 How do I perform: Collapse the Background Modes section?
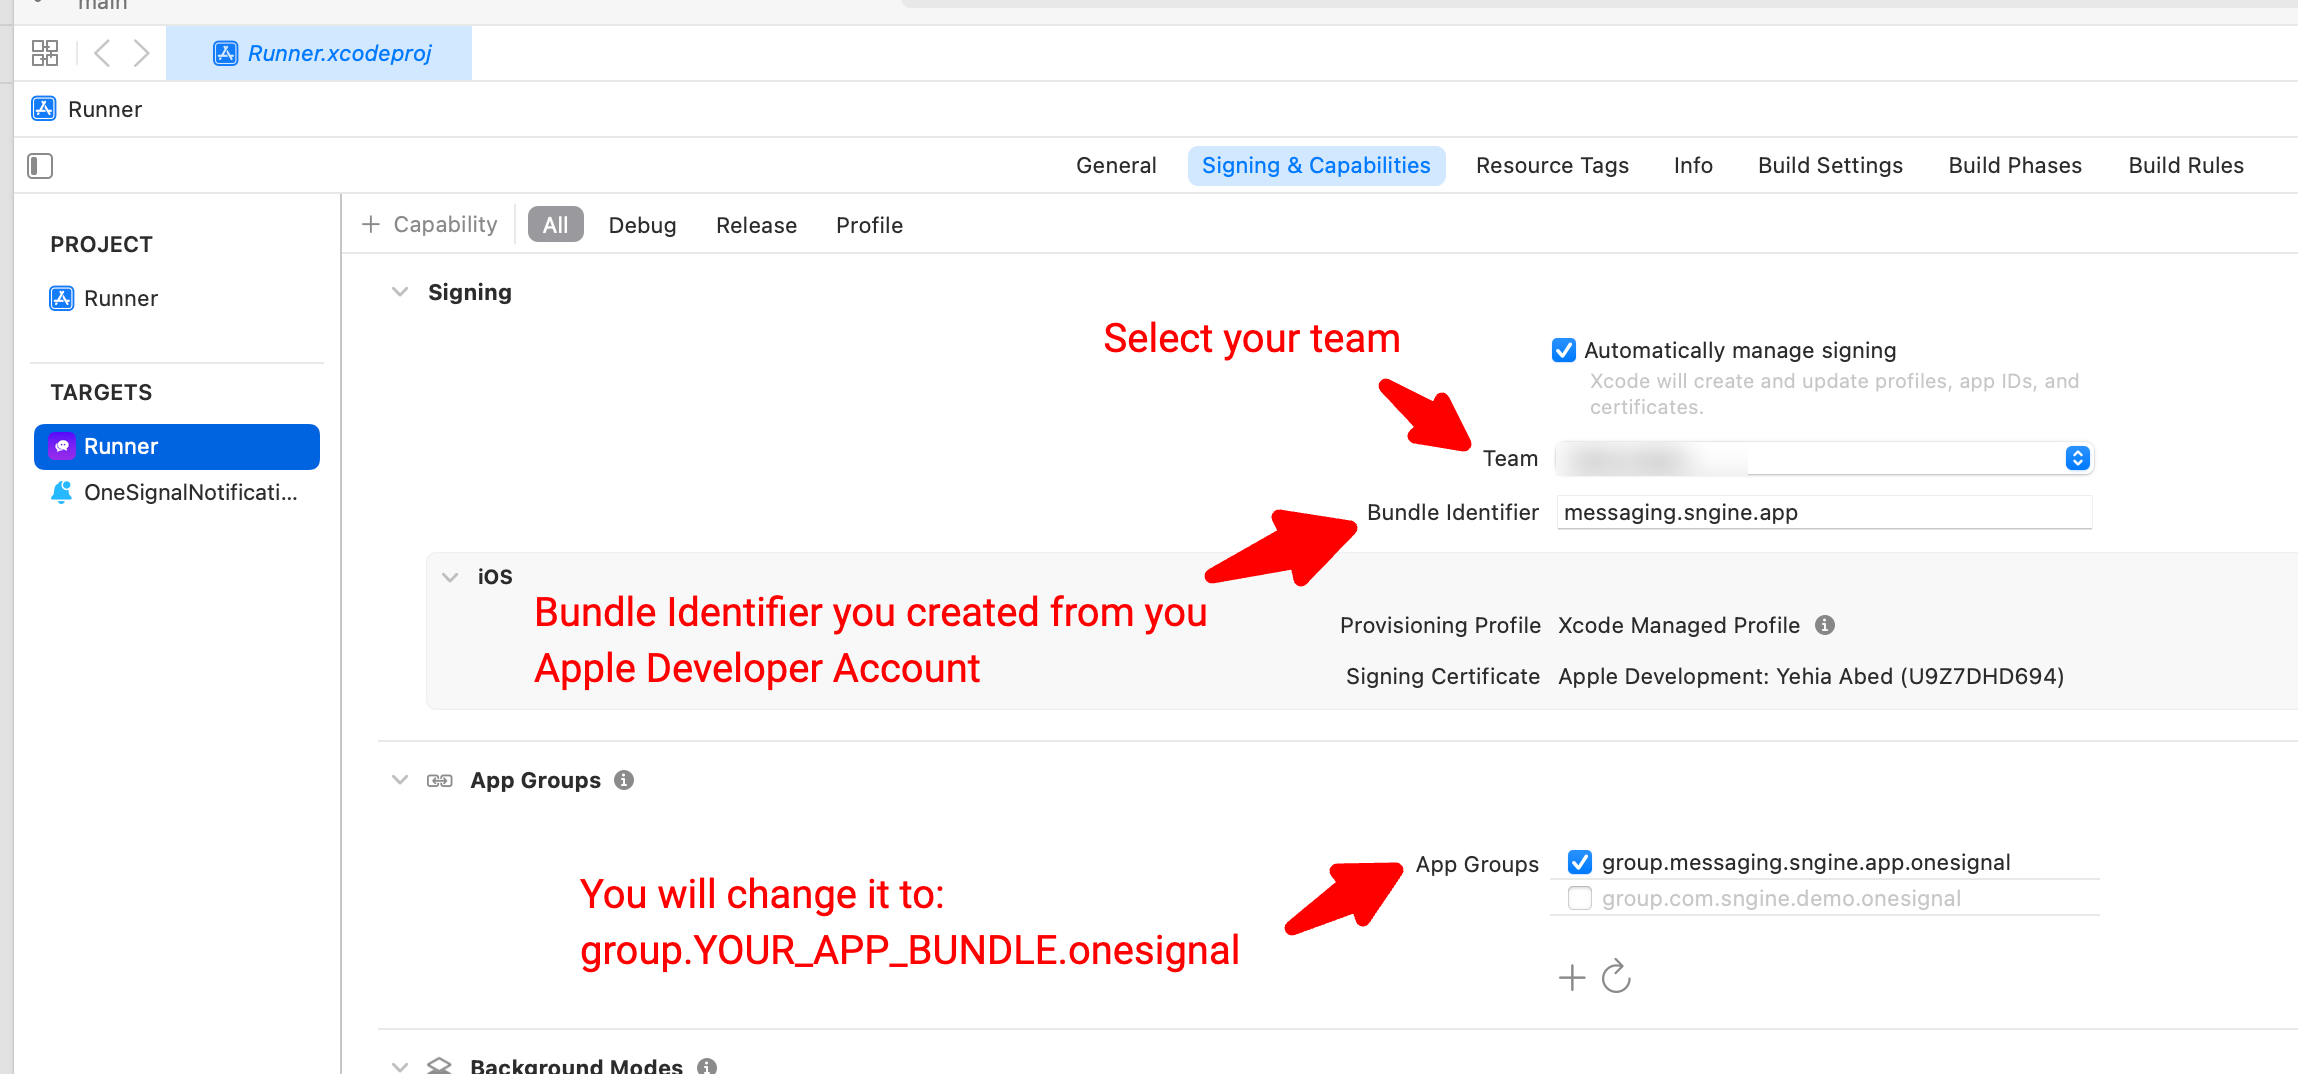(x=400, y=1066)
